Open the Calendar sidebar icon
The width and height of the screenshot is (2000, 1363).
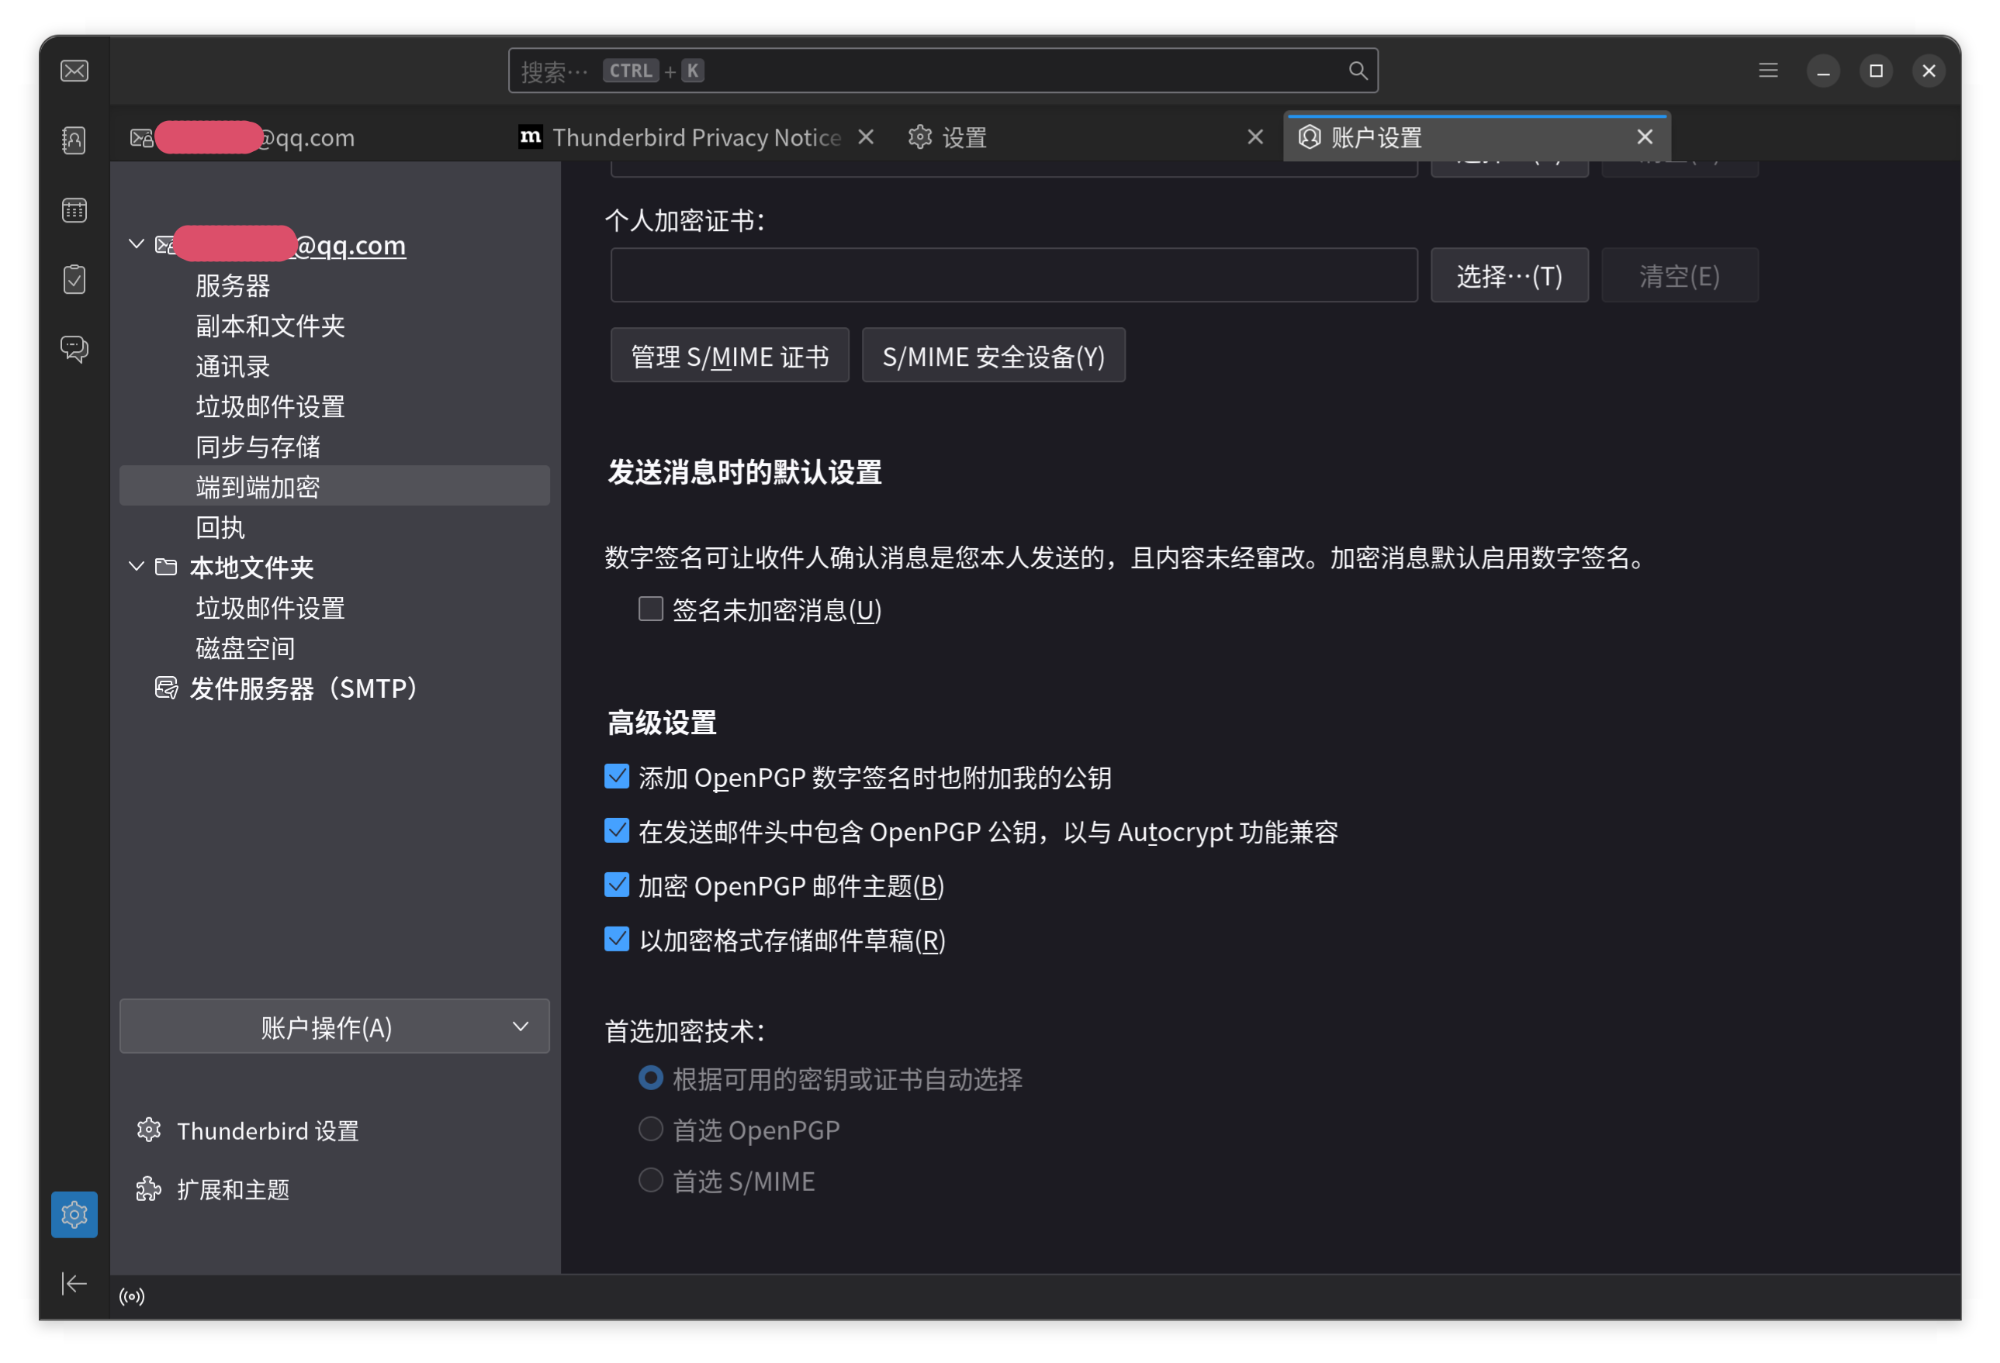73,210
